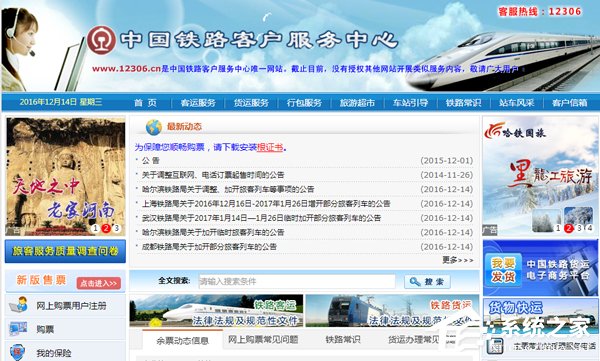Image resolution: width=600 pixels, height=361 pixels.
Task: Click the 哈铁国旅 logo
Action: [515, 132]
